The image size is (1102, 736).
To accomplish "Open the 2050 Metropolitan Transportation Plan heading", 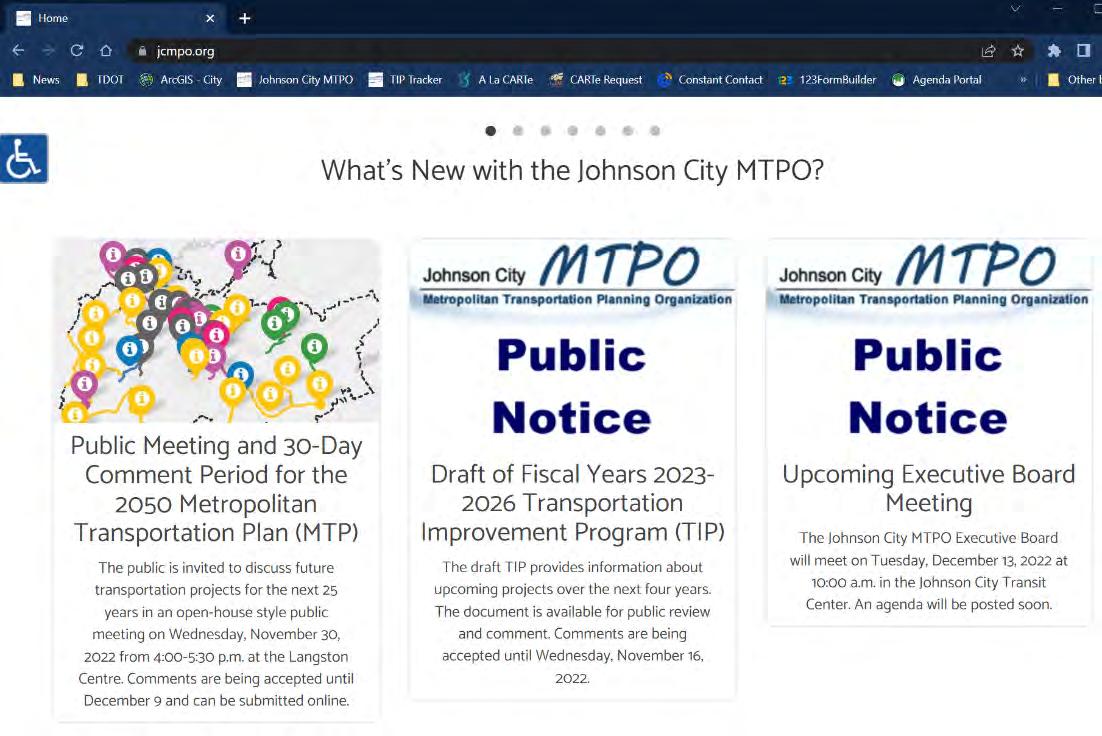I will tap(216, 489).
